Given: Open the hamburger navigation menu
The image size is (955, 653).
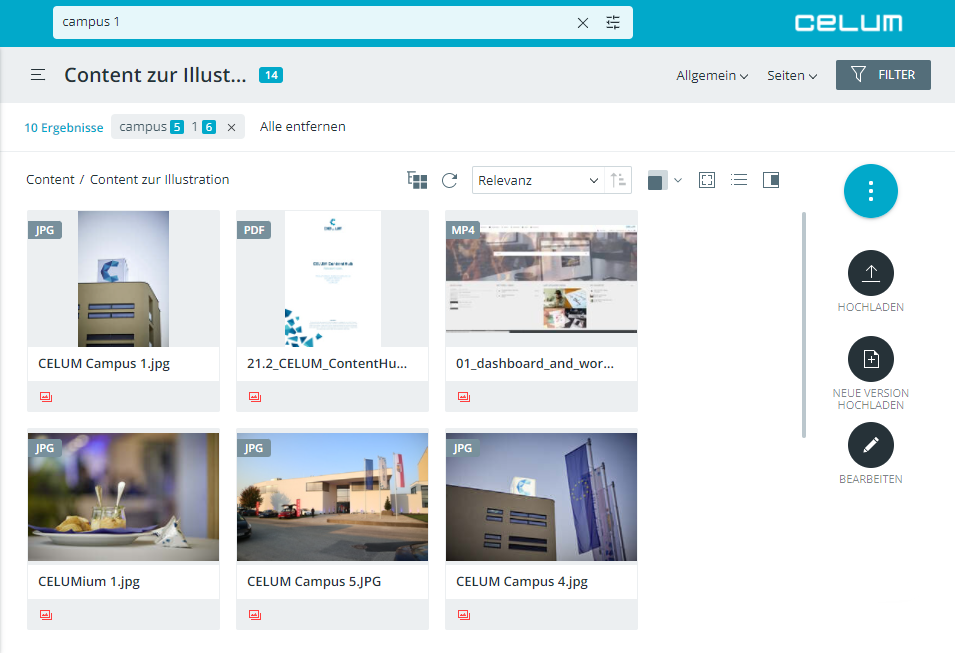Looking at the screenshot, I should pyautogui.click(x=38, y=75).
